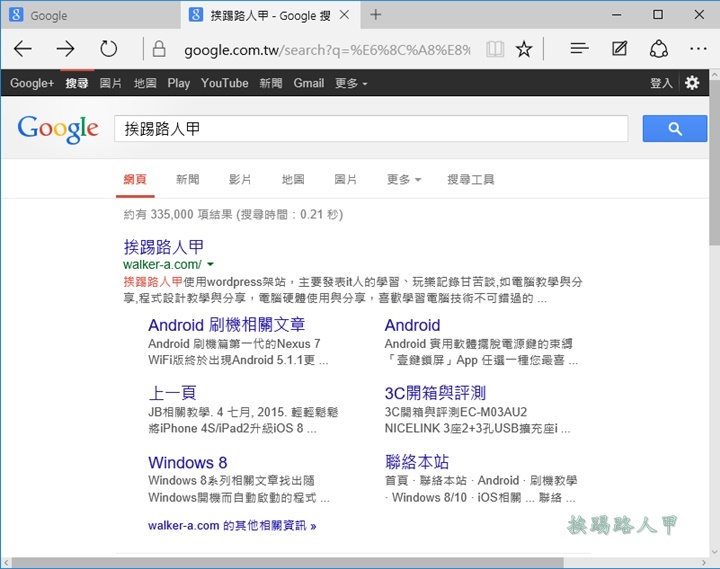Image resolution: width=720 pixels, height=569 pixels.
Task: Open Google+ in the black bar
Action: tap(32, 83)
